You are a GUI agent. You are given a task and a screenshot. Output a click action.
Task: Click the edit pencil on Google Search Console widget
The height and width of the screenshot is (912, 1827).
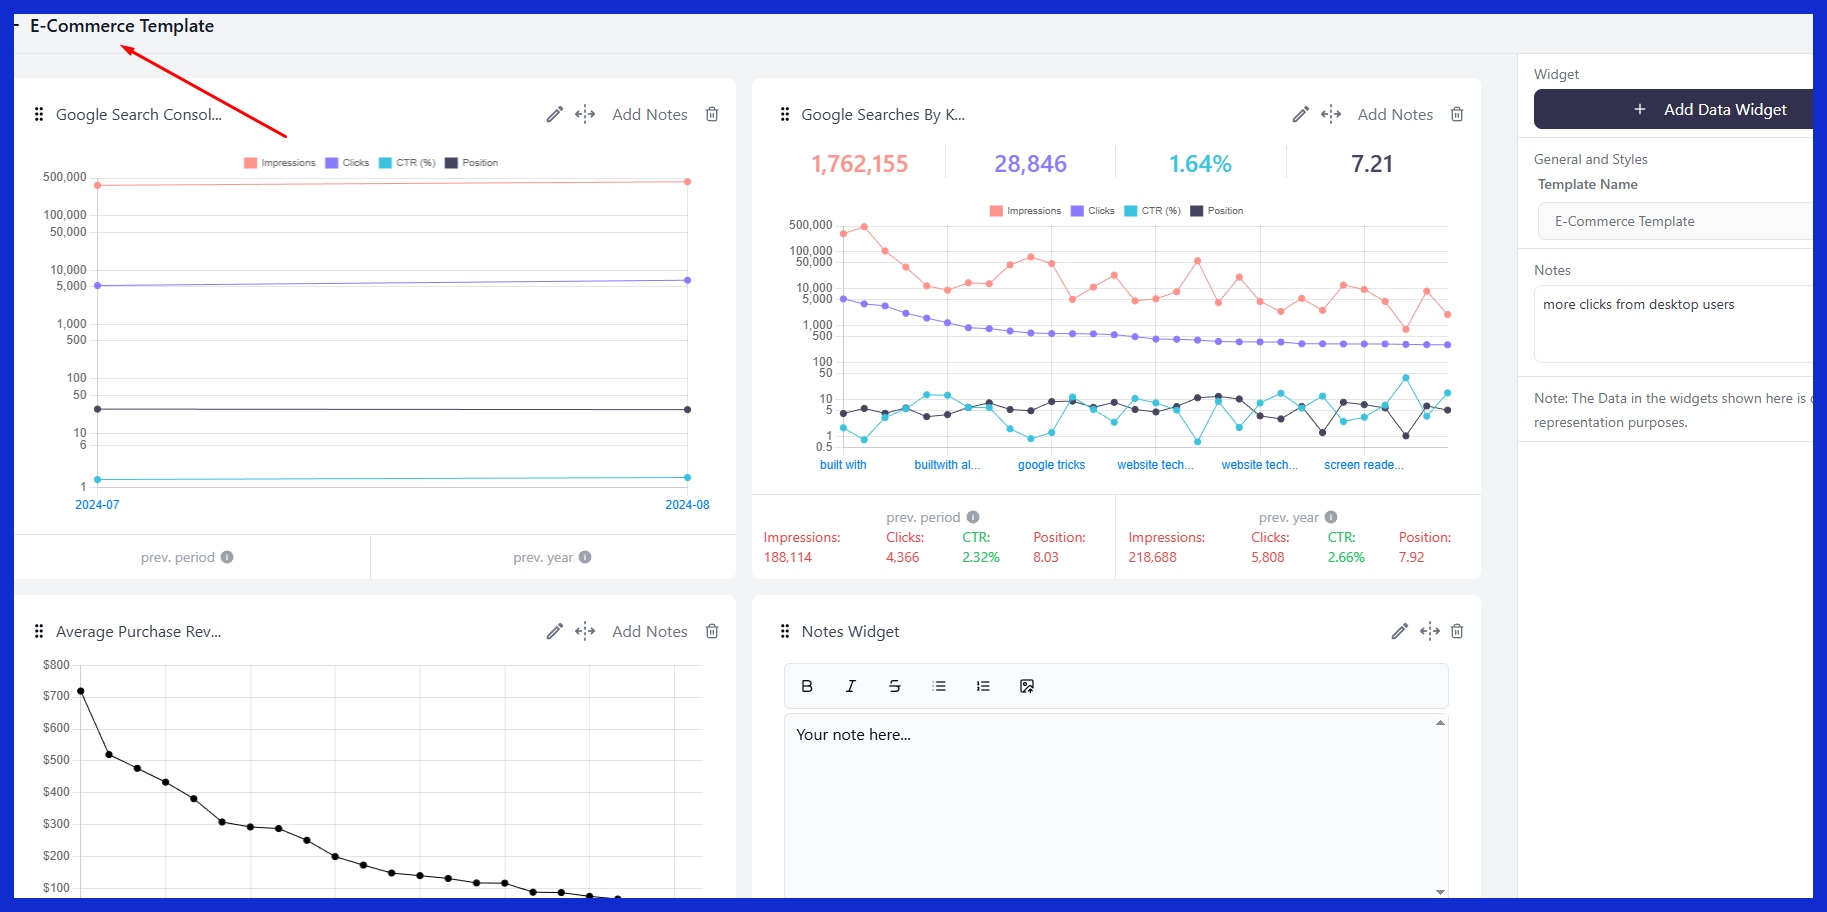(x=554, y=115)
